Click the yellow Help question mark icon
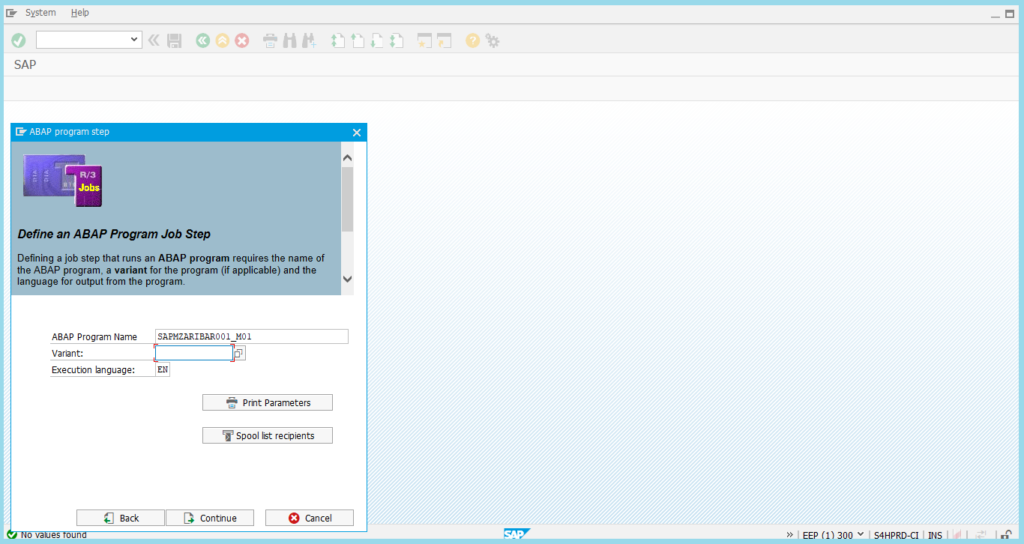The height and width of the screenshot is (544, 1024). pyautogui.click(x=473, y=40)
